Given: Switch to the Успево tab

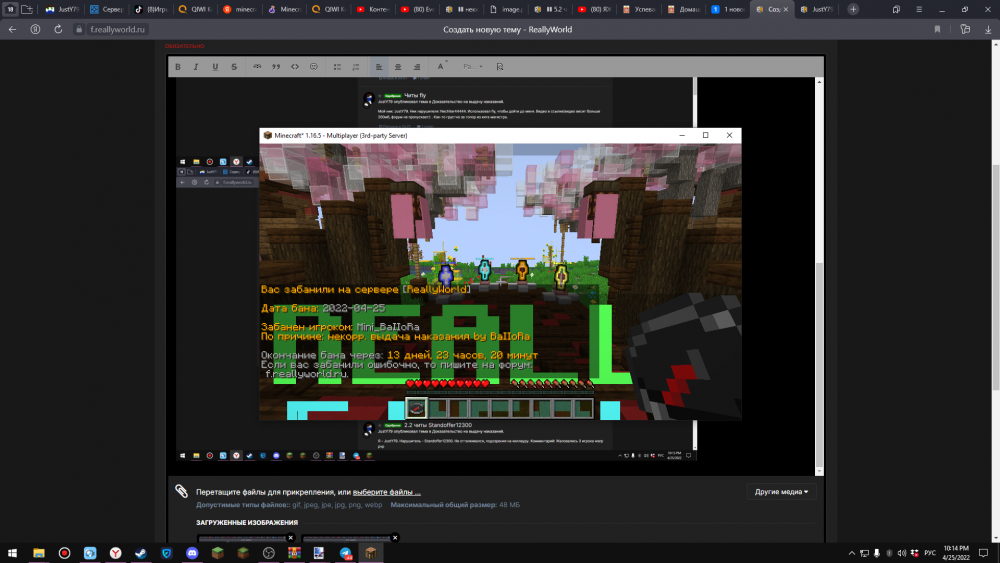Looking at the screenshot, I should click(x=640, y=10).
